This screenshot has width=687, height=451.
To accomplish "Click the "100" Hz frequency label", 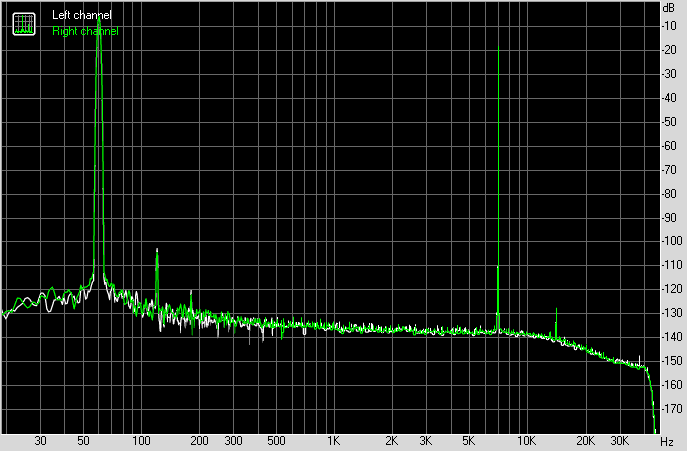I will [x=142, y=441].
